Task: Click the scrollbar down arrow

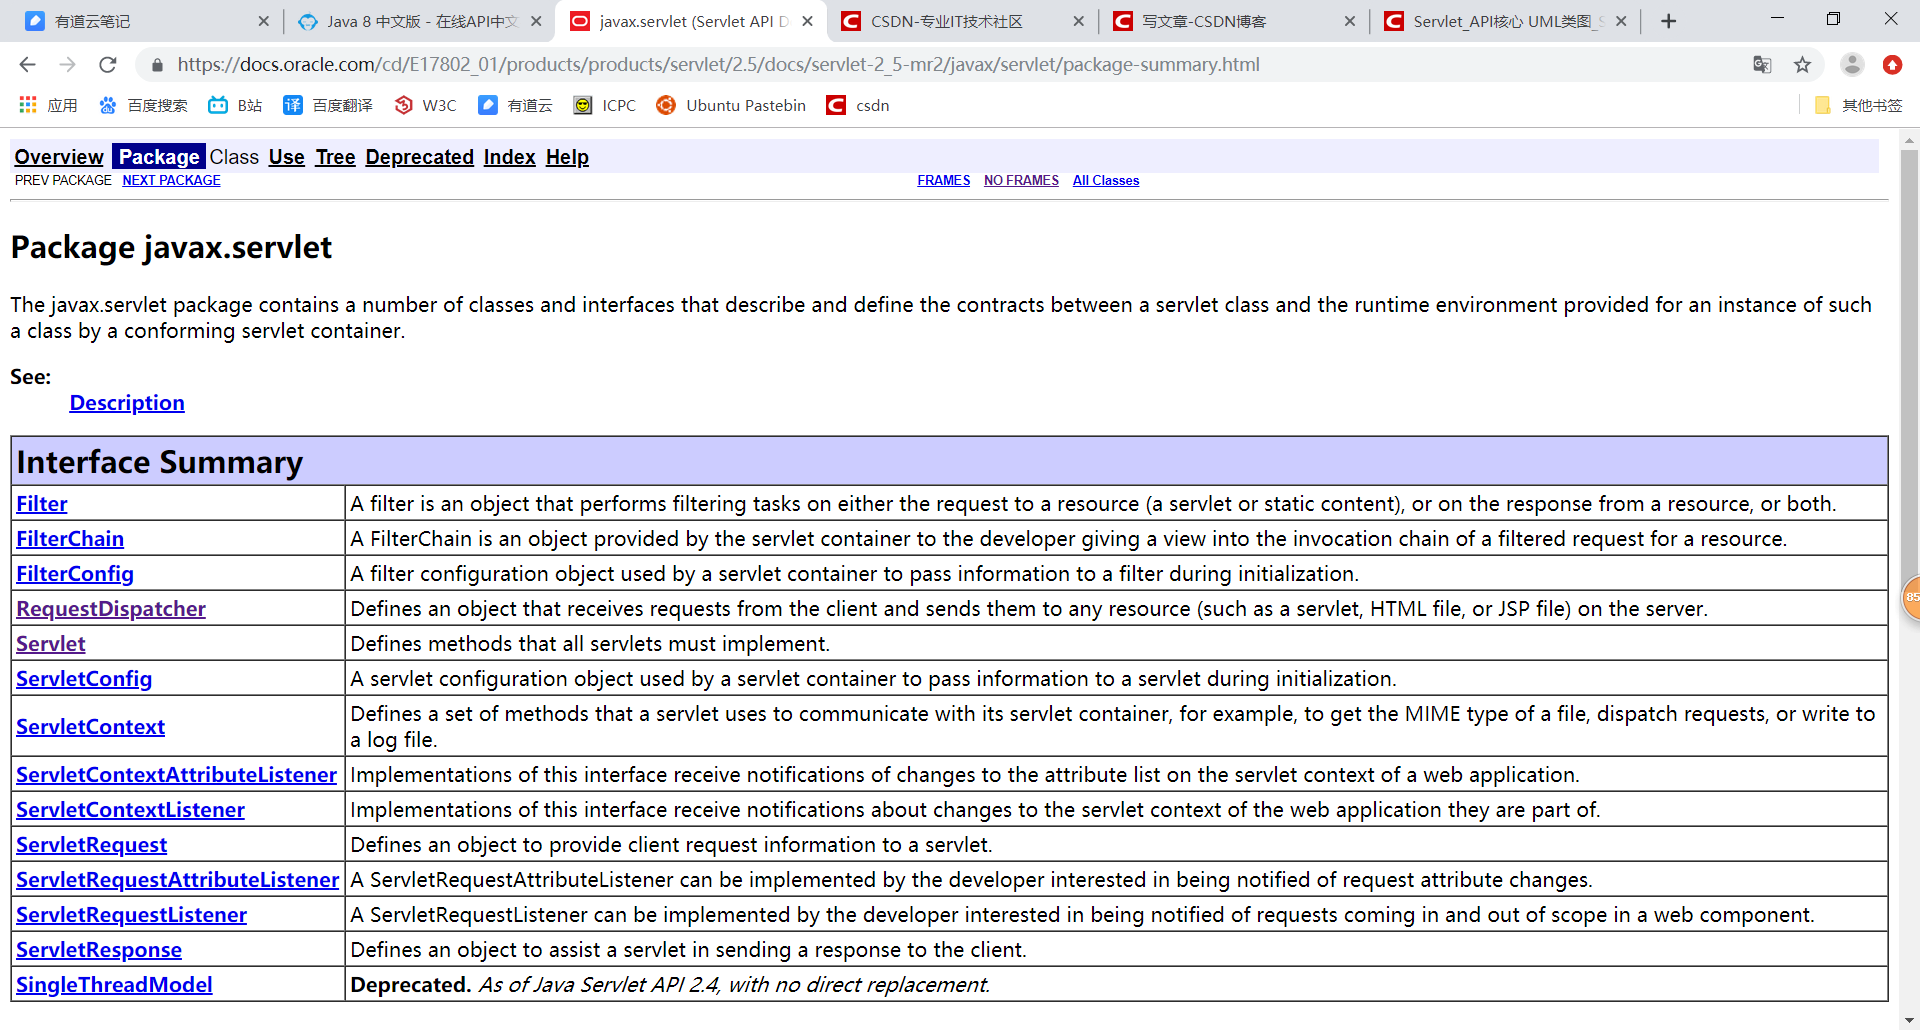Action: [1909, 1021]
